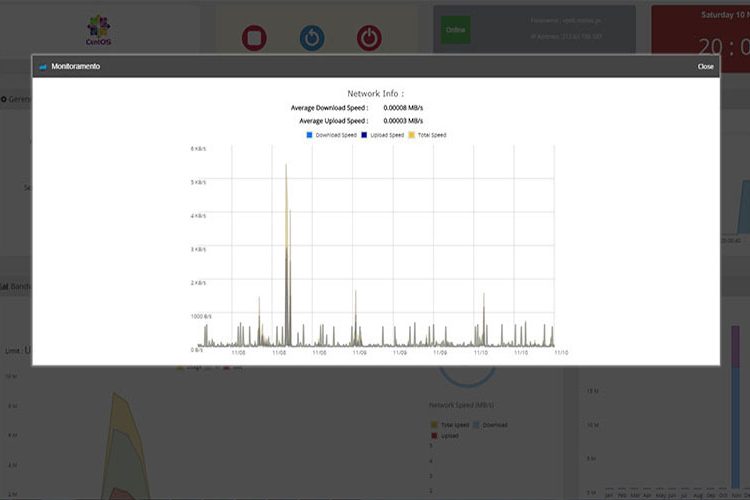Click the Monitoramento chart icon in title bar
Image resolution: width=750 pixels, height=500 pixels.
tap(43, 67)
